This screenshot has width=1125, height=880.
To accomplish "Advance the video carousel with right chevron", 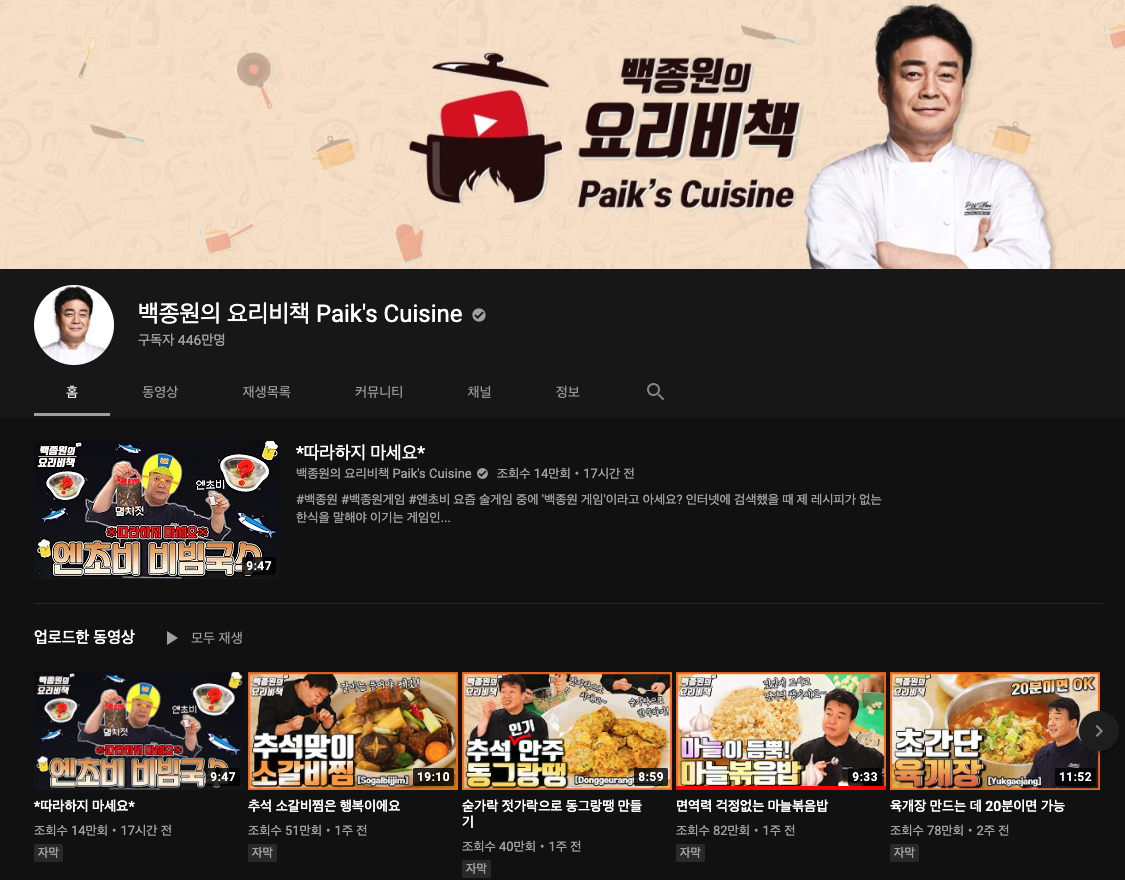I will (1098, 731).
